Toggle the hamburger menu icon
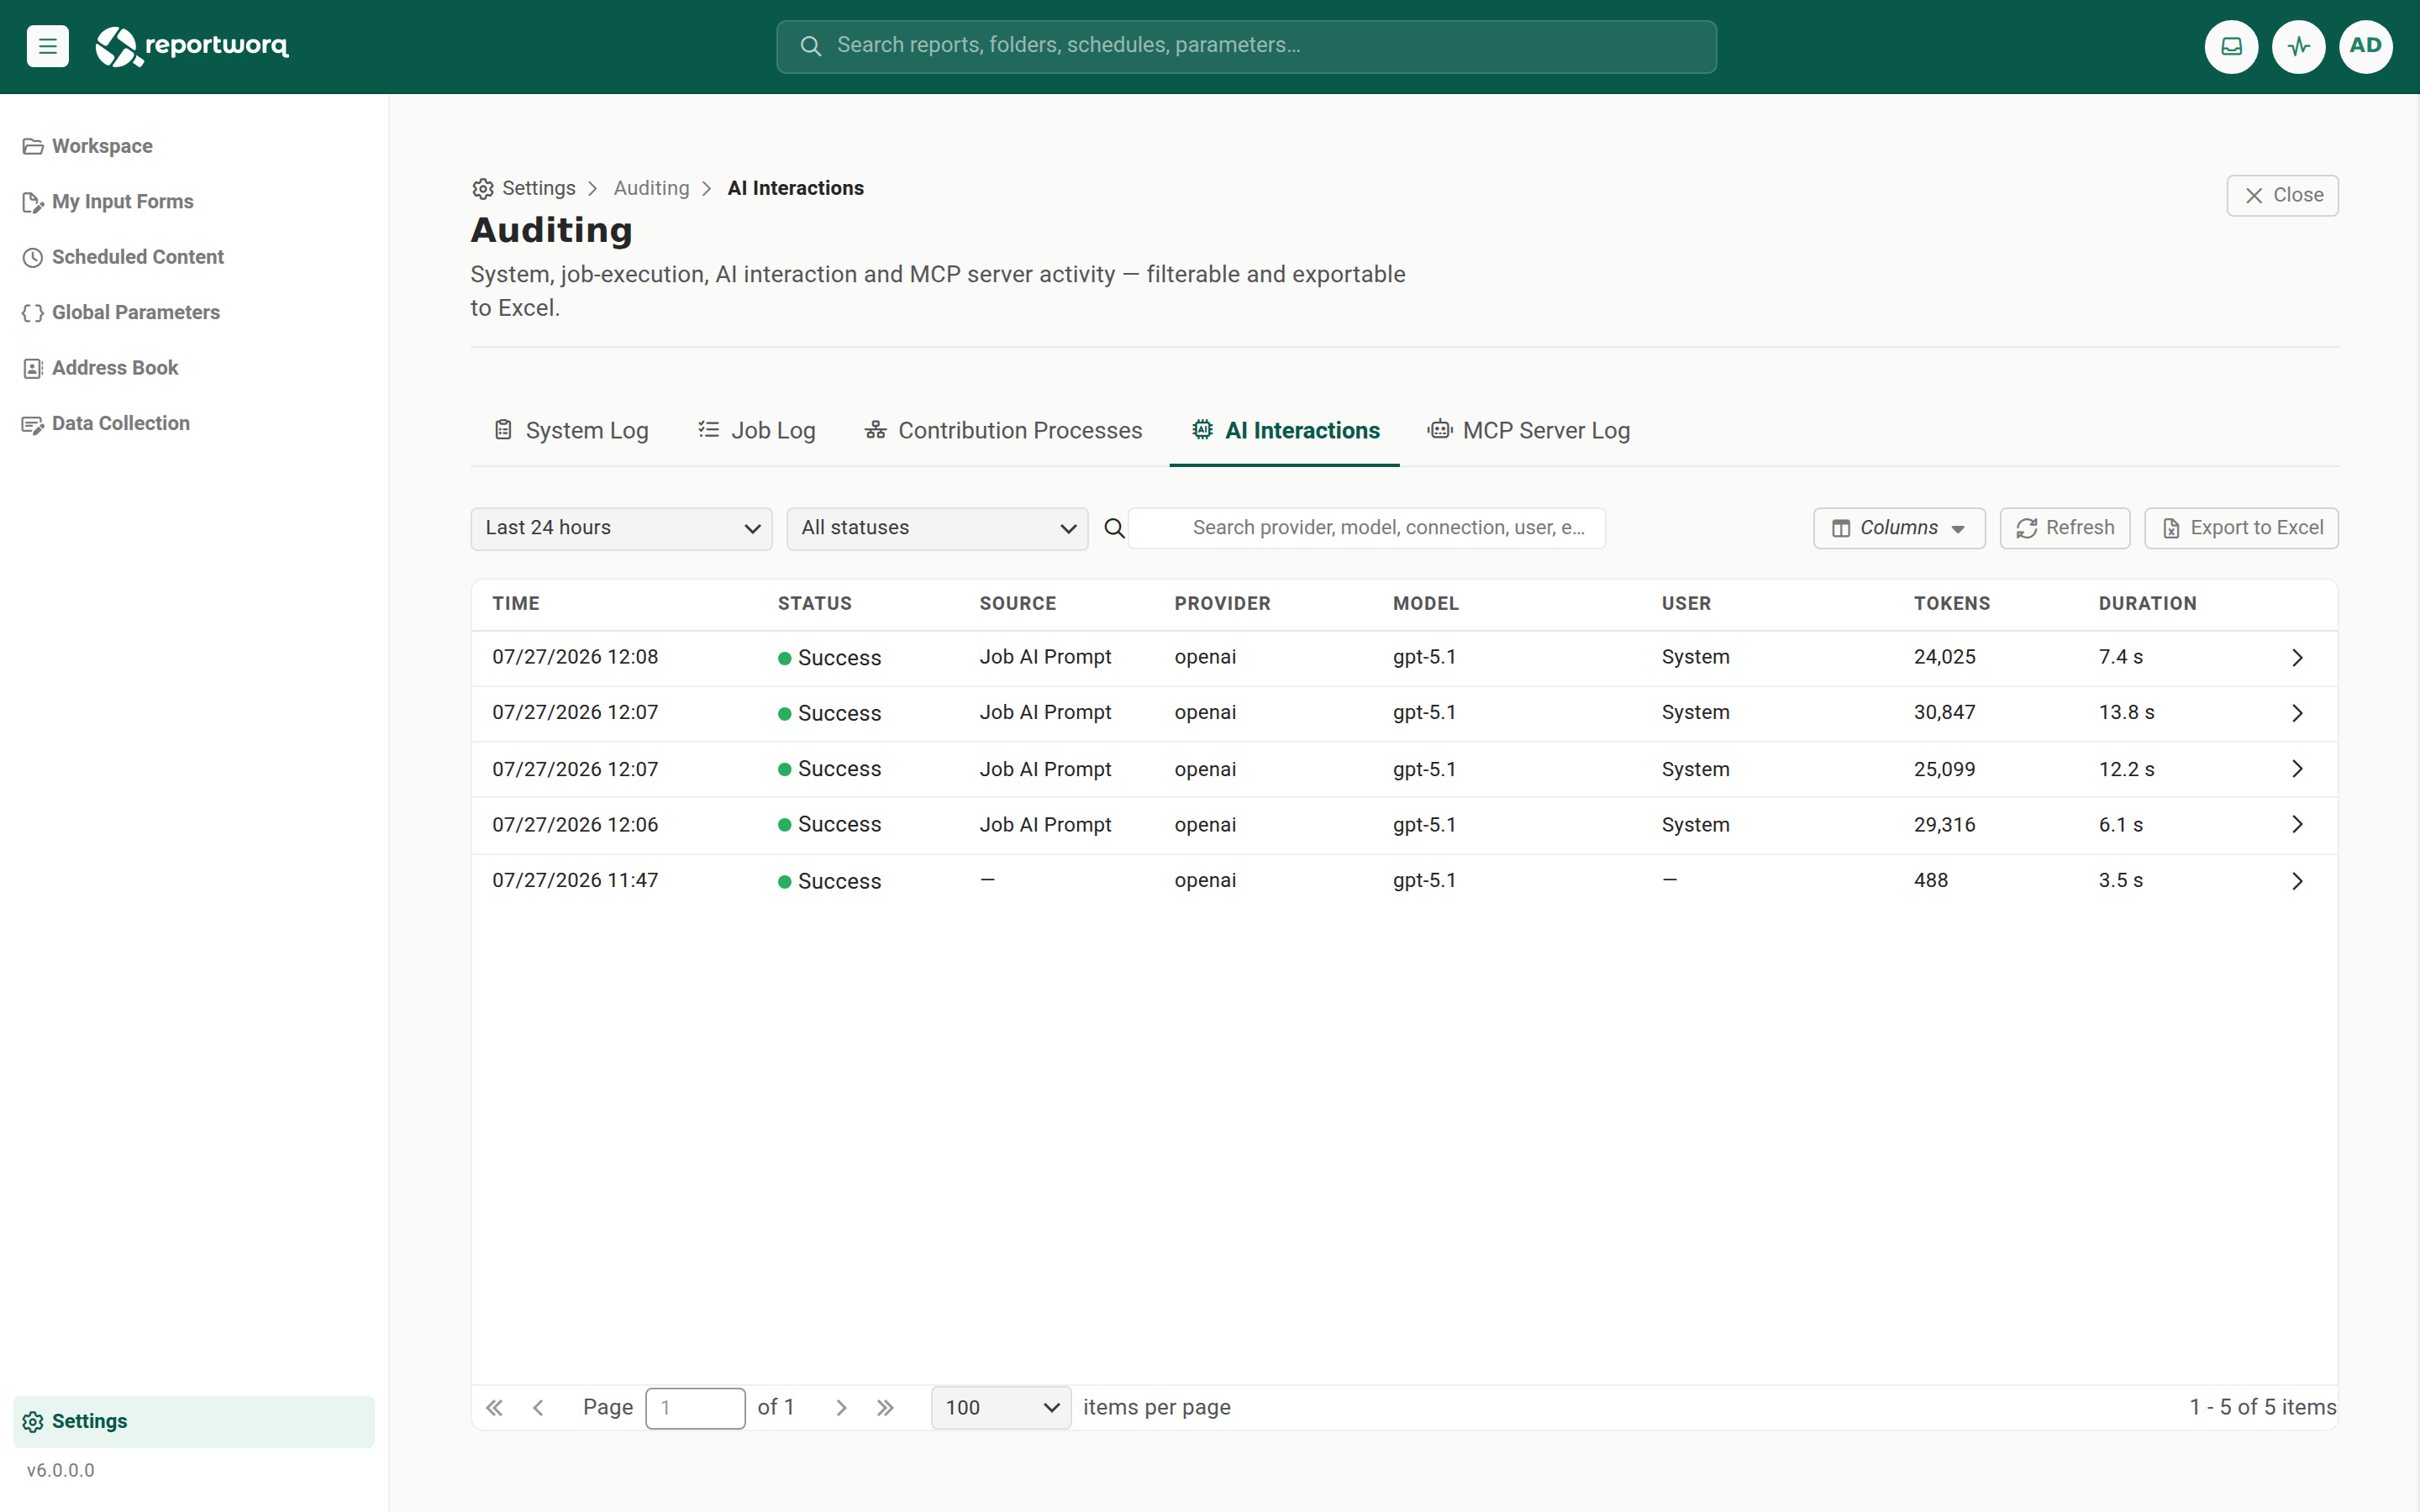Image resolution: width=2420 pixels, height=1512 pixels. [x=47, y=46]
